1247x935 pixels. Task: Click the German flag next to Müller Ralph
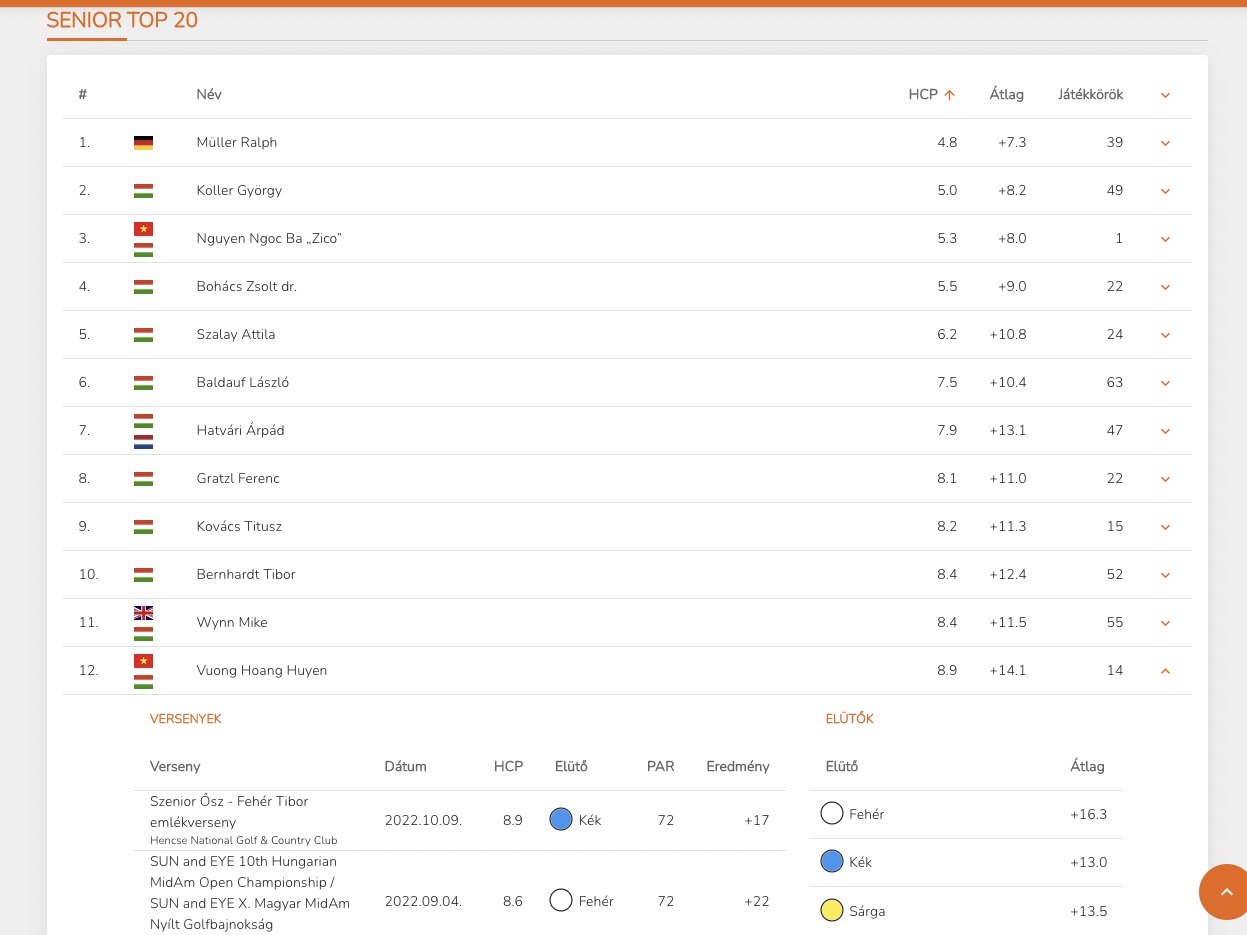click(143, 143)
